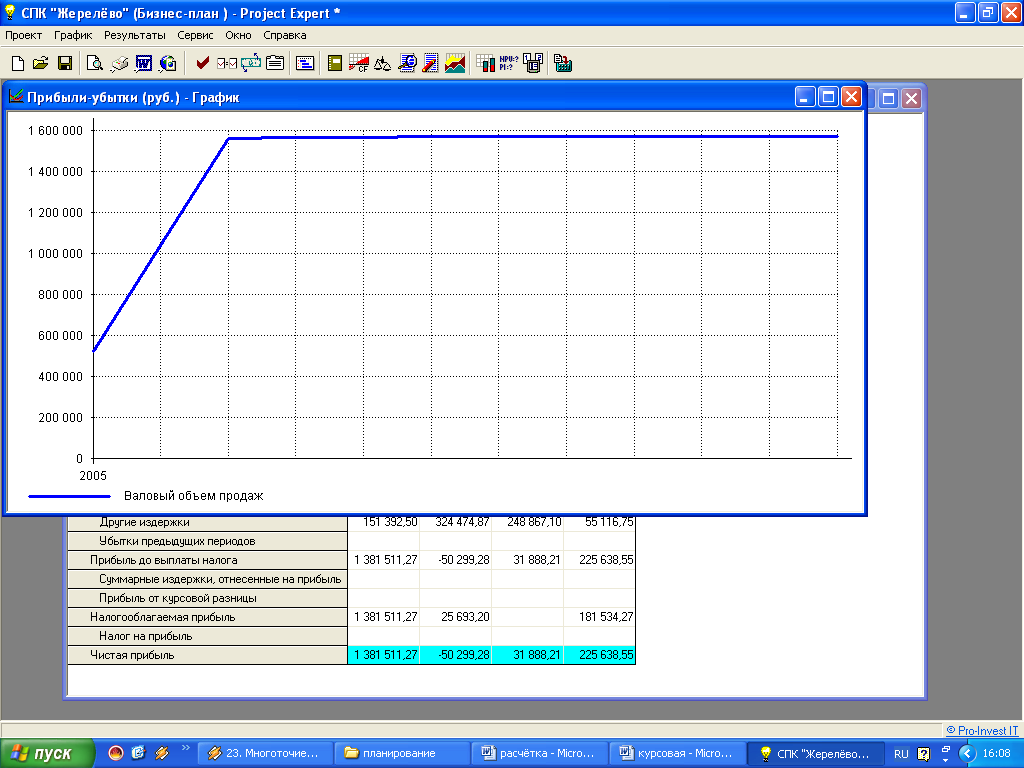Open print preview magnifier icon
Screen dimensions: 1024x768
pyautogui.click(x=95, y=63)
